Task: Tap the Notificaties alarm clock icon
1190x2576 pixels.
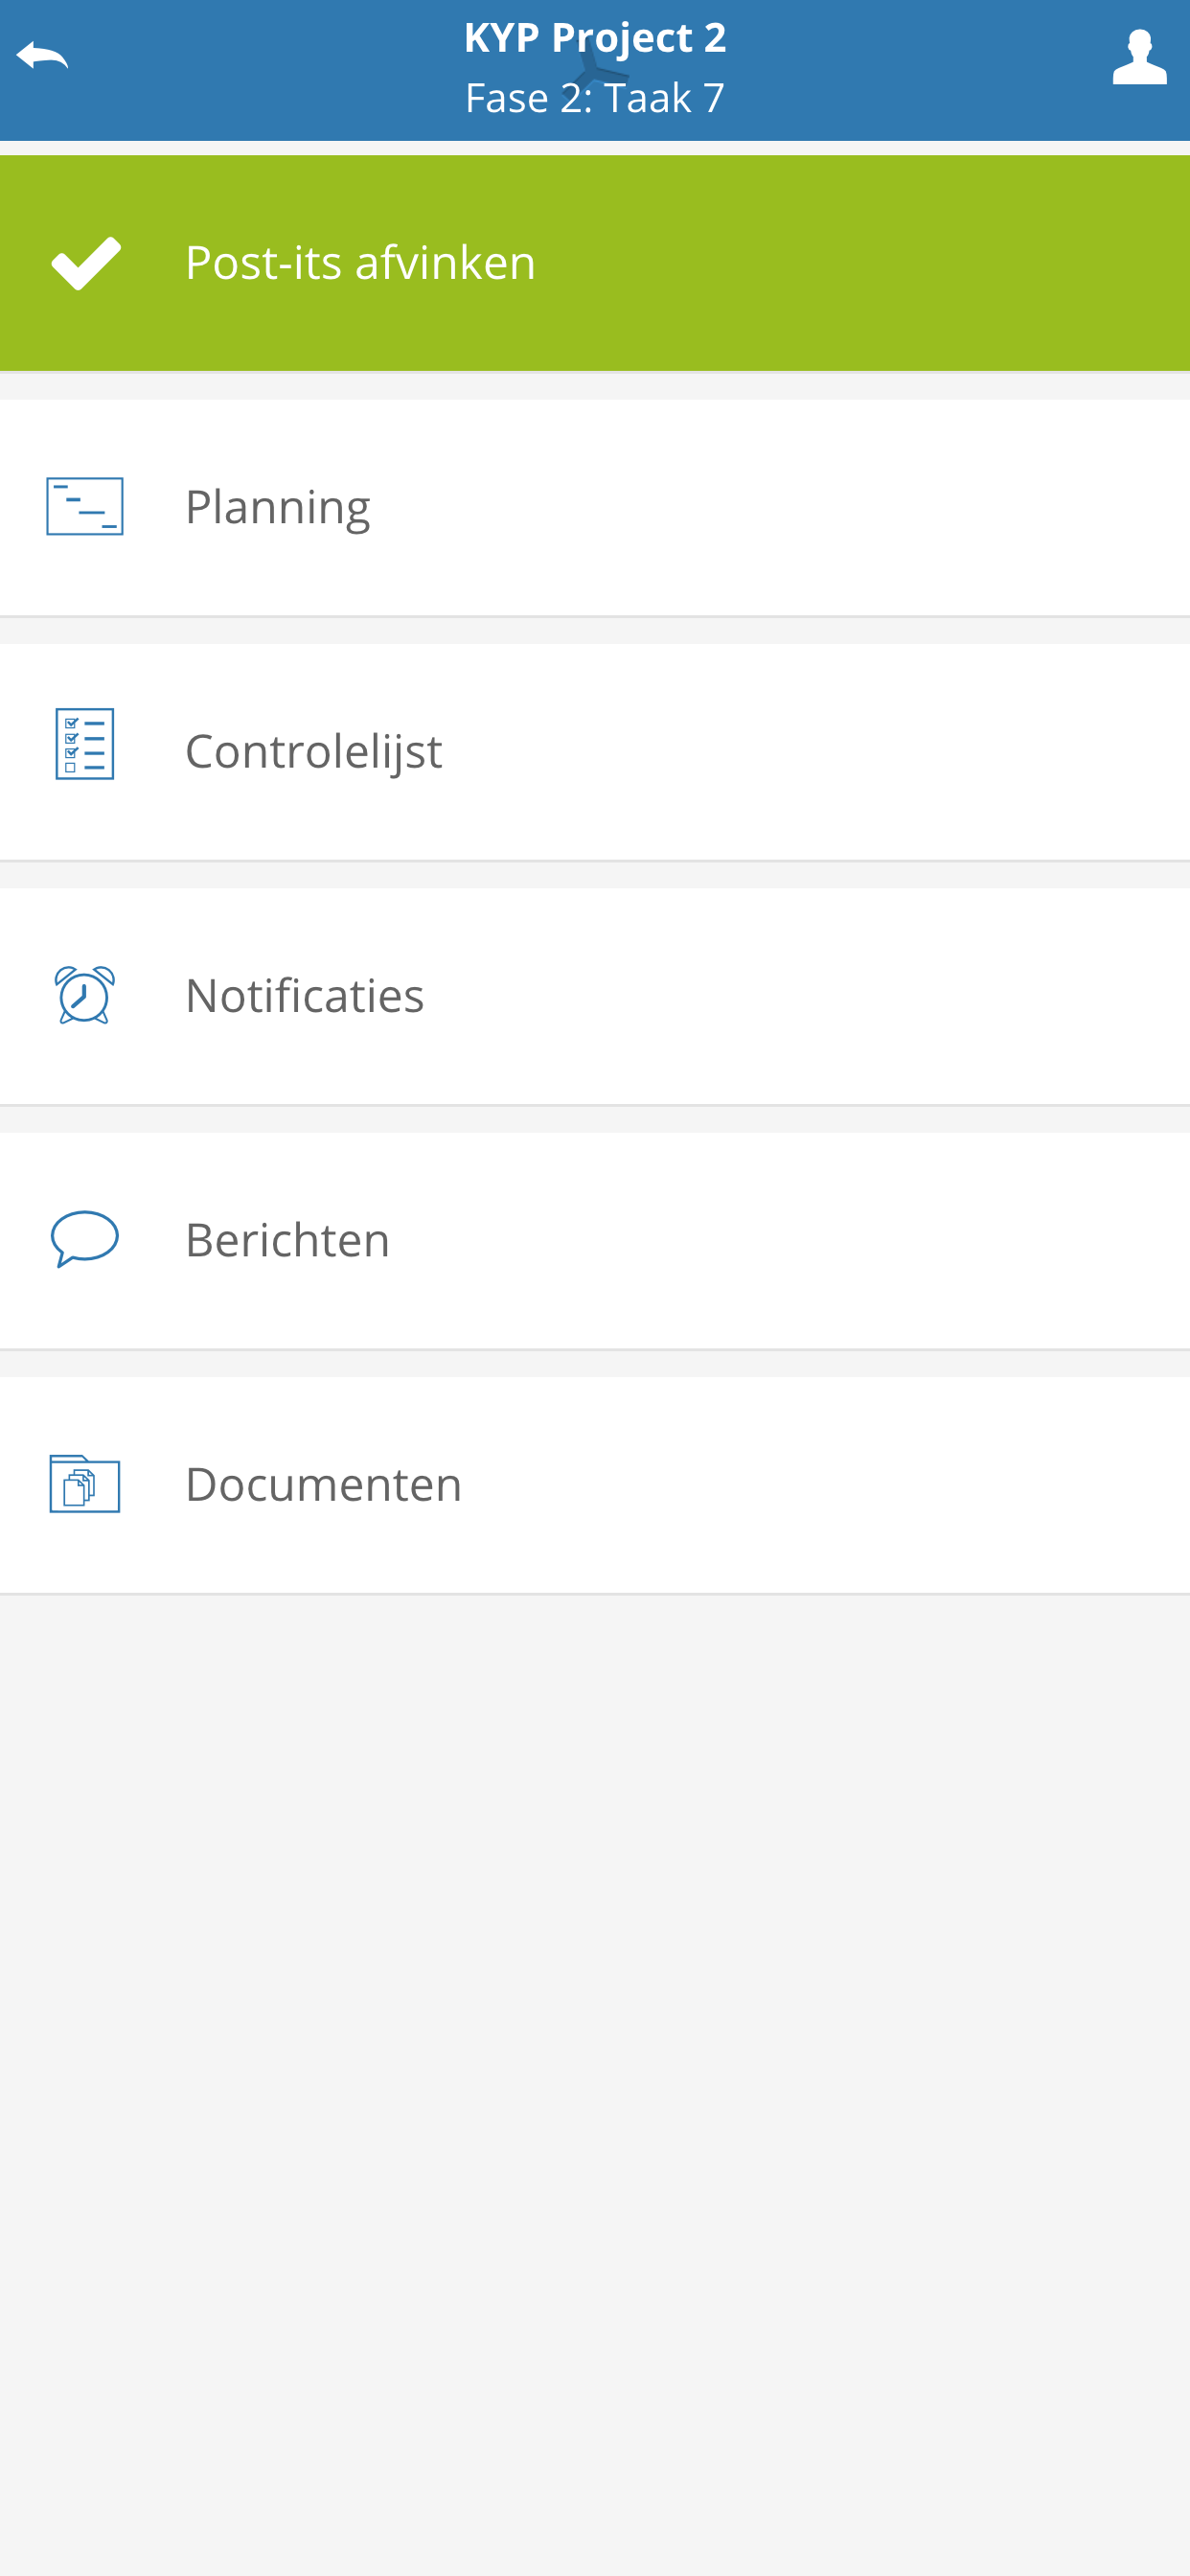Action: coord(85,994)
